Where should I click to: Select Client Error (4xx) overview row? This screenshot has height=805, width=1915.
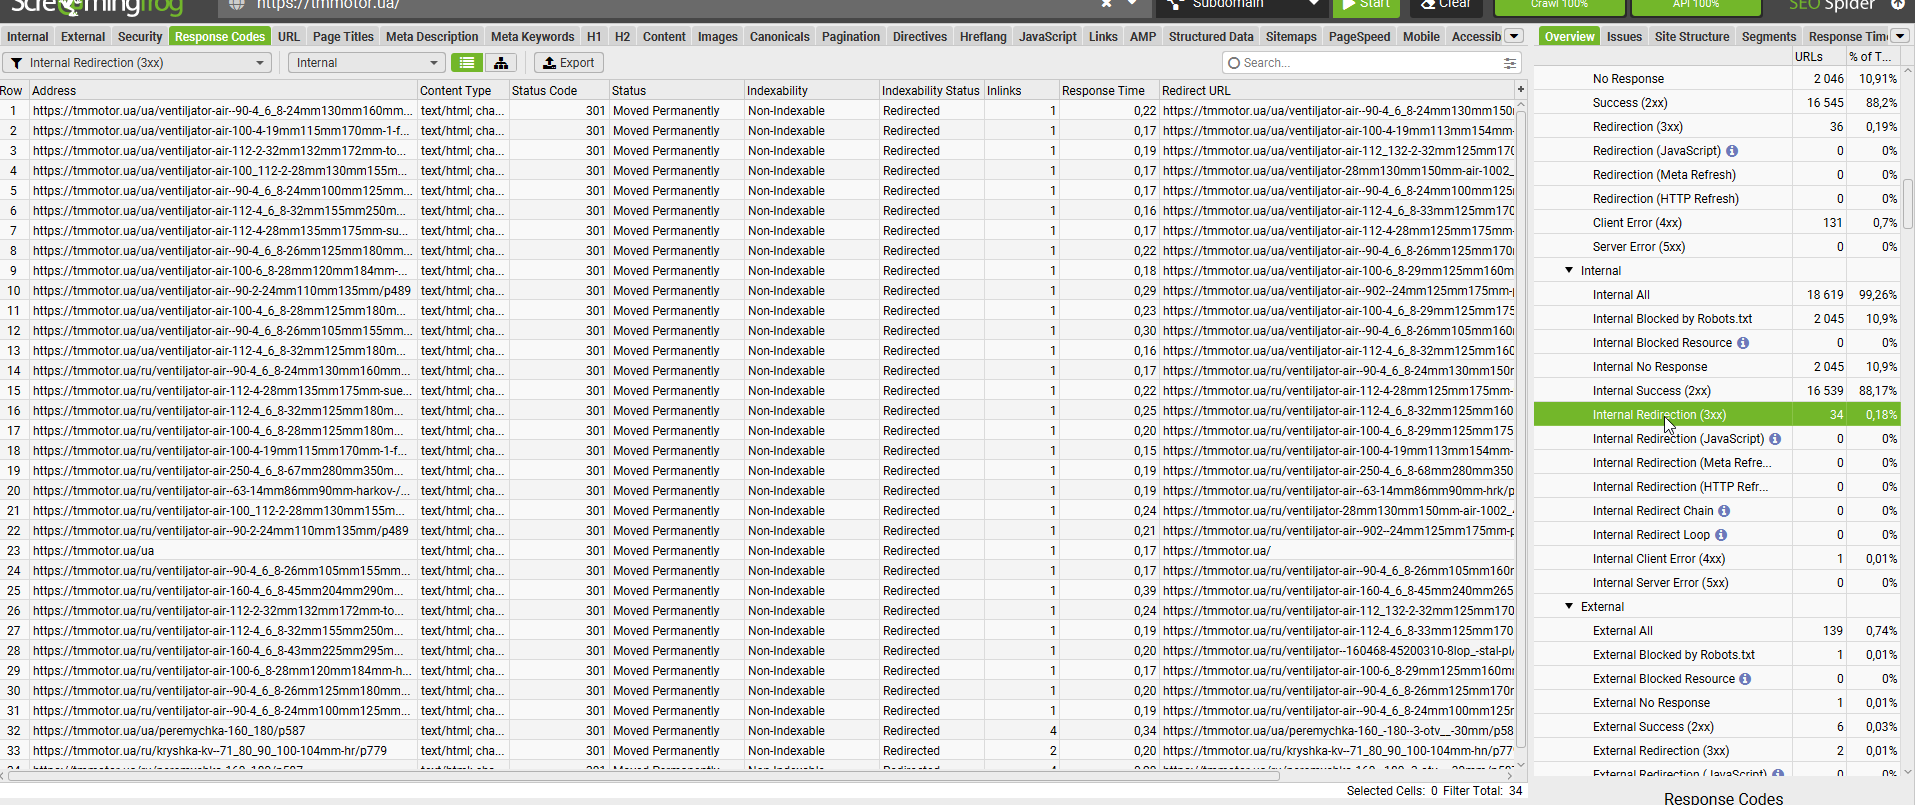click(1716, 223)
